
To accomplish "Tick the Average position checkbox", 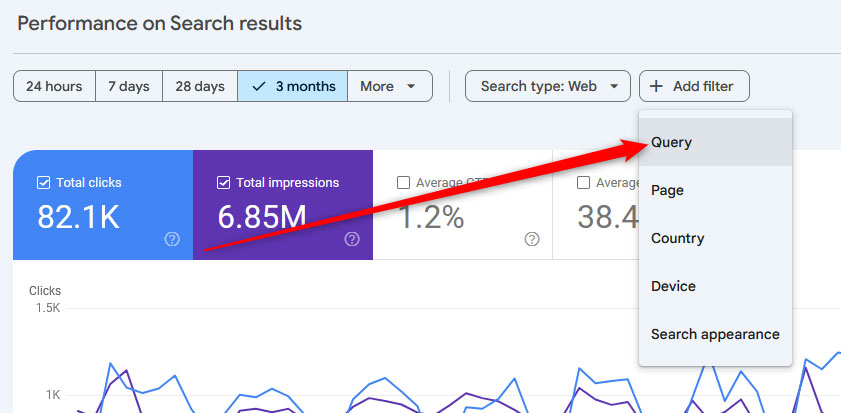I will [x=583, y=183].
